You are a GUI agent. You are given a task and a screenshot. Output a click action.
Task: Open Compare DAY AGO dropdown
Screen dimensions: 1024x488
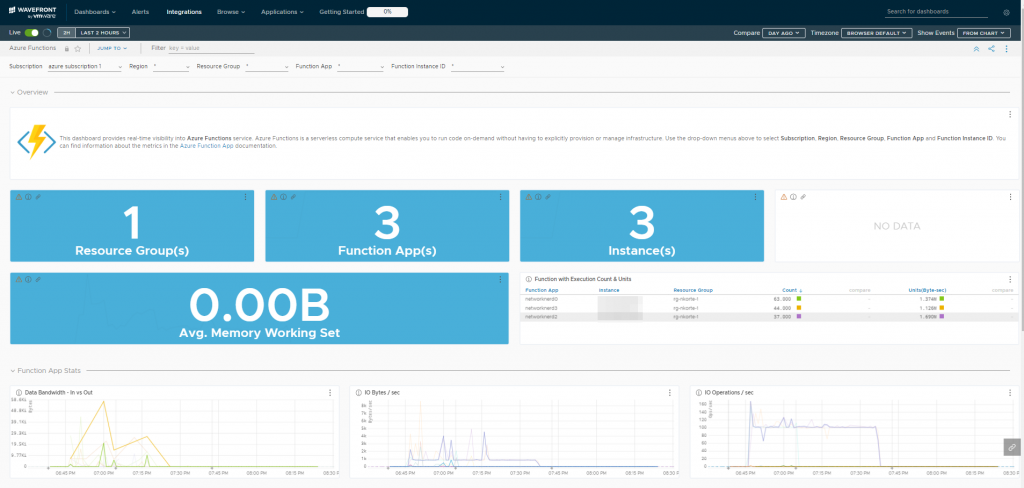[x=784, y=33]
